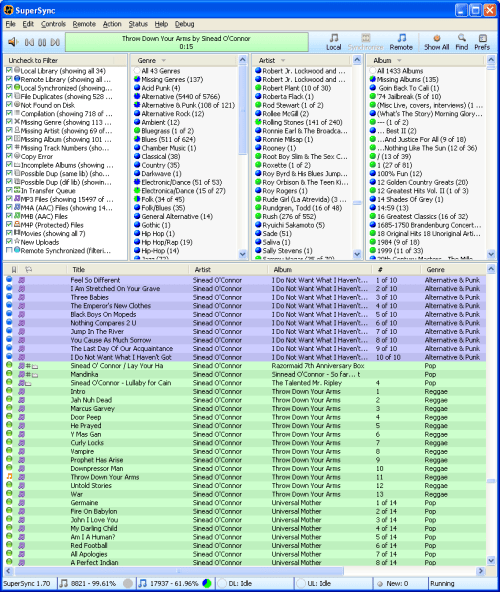Open the Debug menu
This screenshot has width=500, height=592.
pos(184,24)
